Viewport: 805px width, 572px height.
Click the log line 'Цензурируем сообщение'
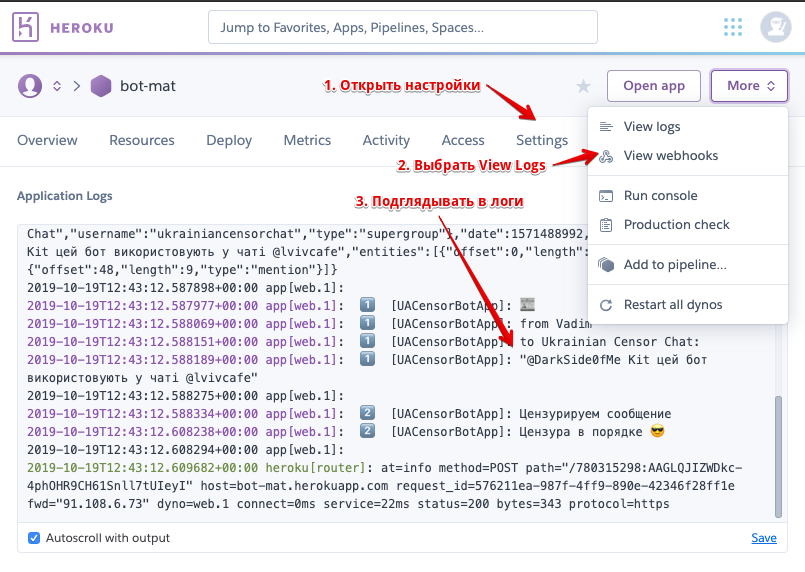[349, 414]
